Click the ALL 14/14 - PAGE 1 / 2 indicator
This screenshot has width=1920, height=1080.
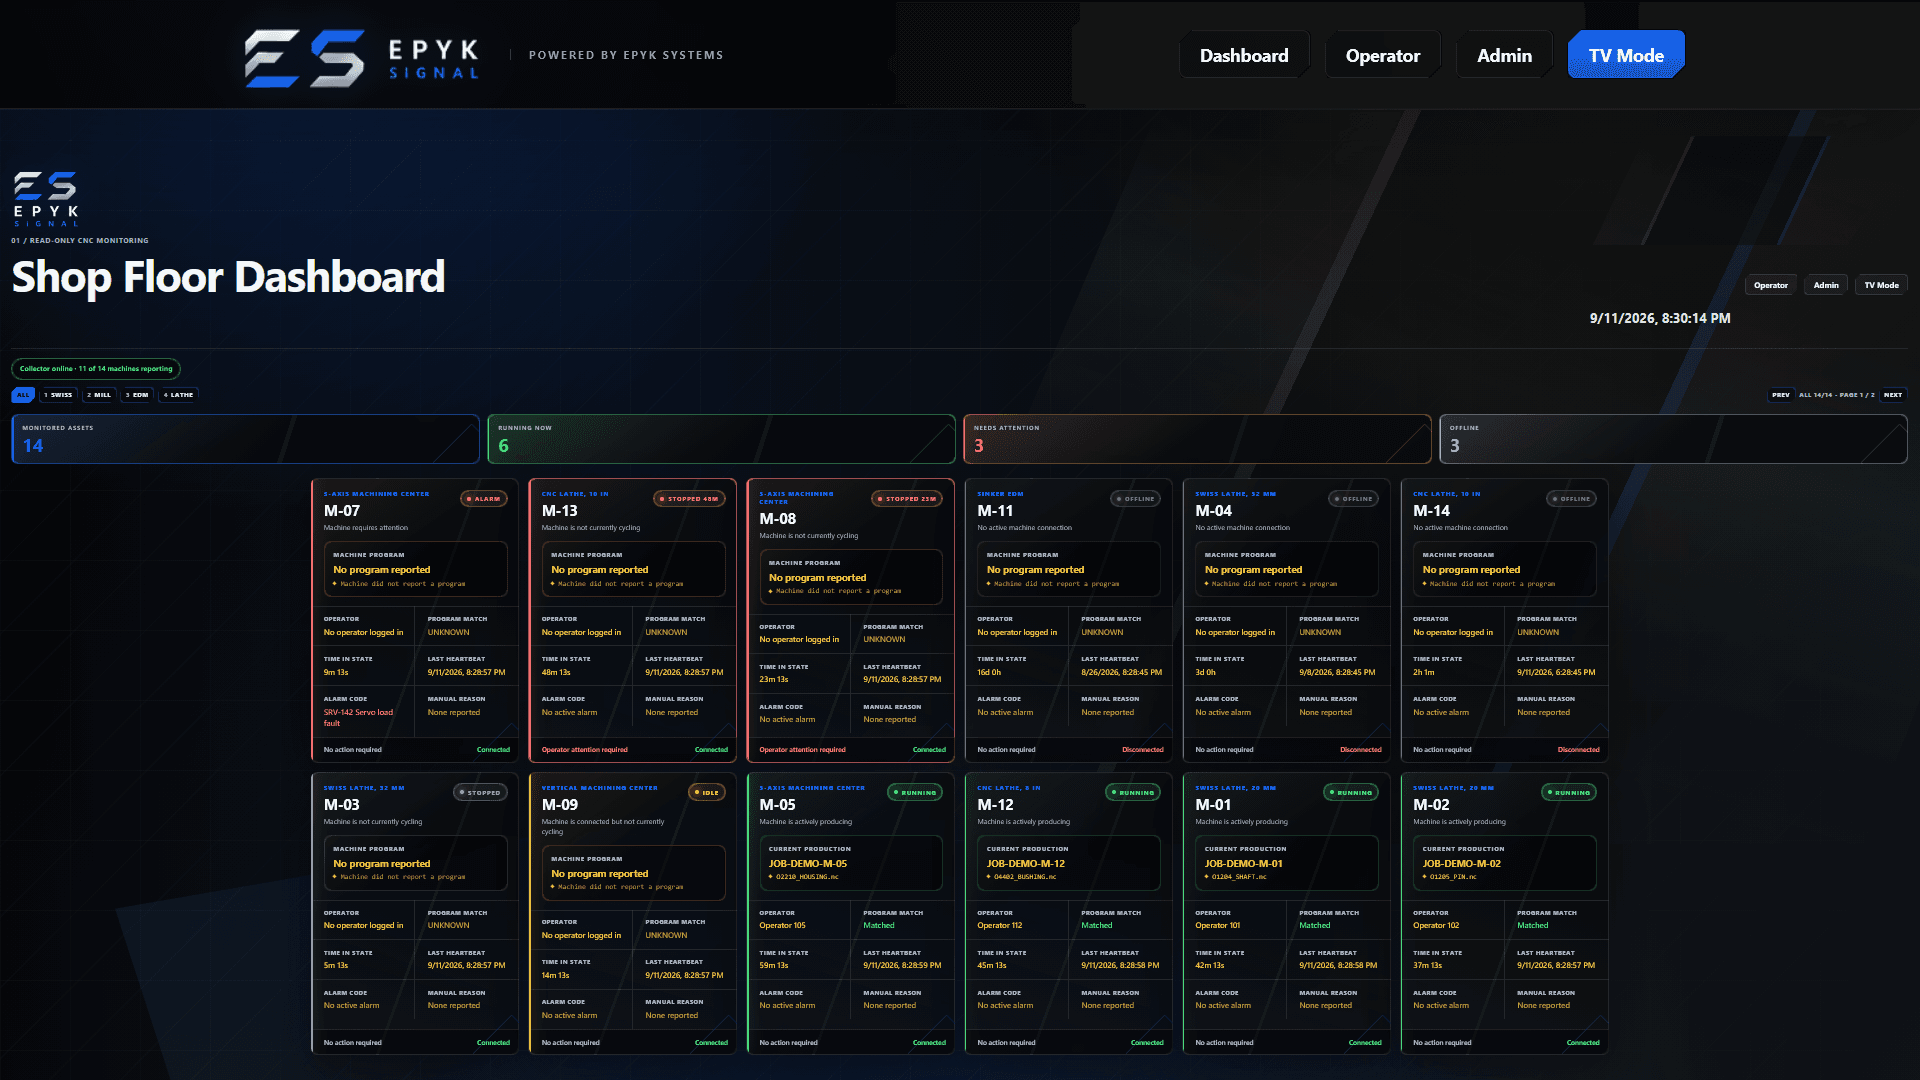click(x=1837, y=395)
